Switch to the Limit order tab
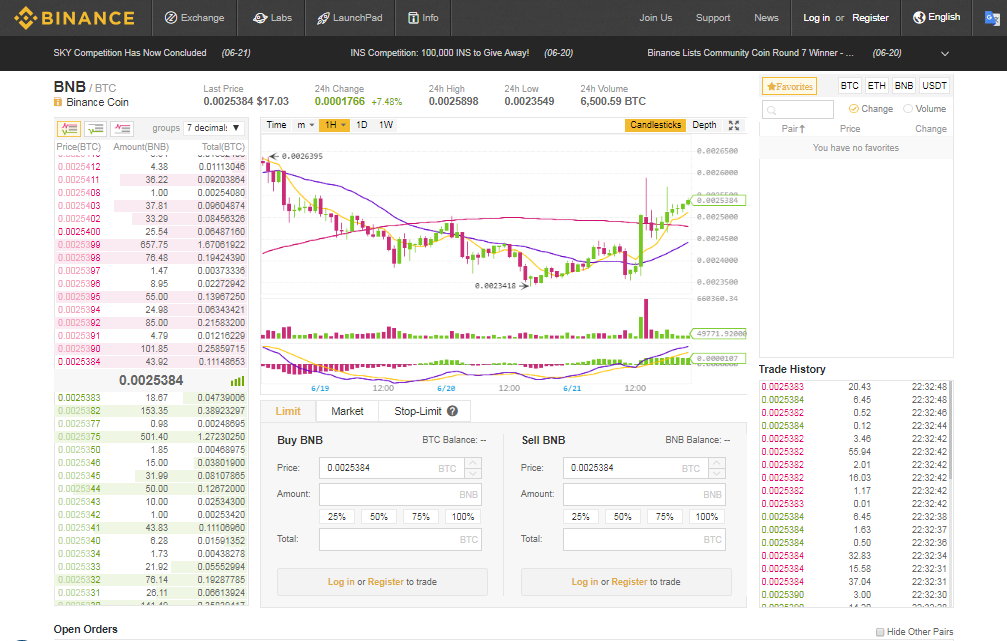 coord(288,411)
